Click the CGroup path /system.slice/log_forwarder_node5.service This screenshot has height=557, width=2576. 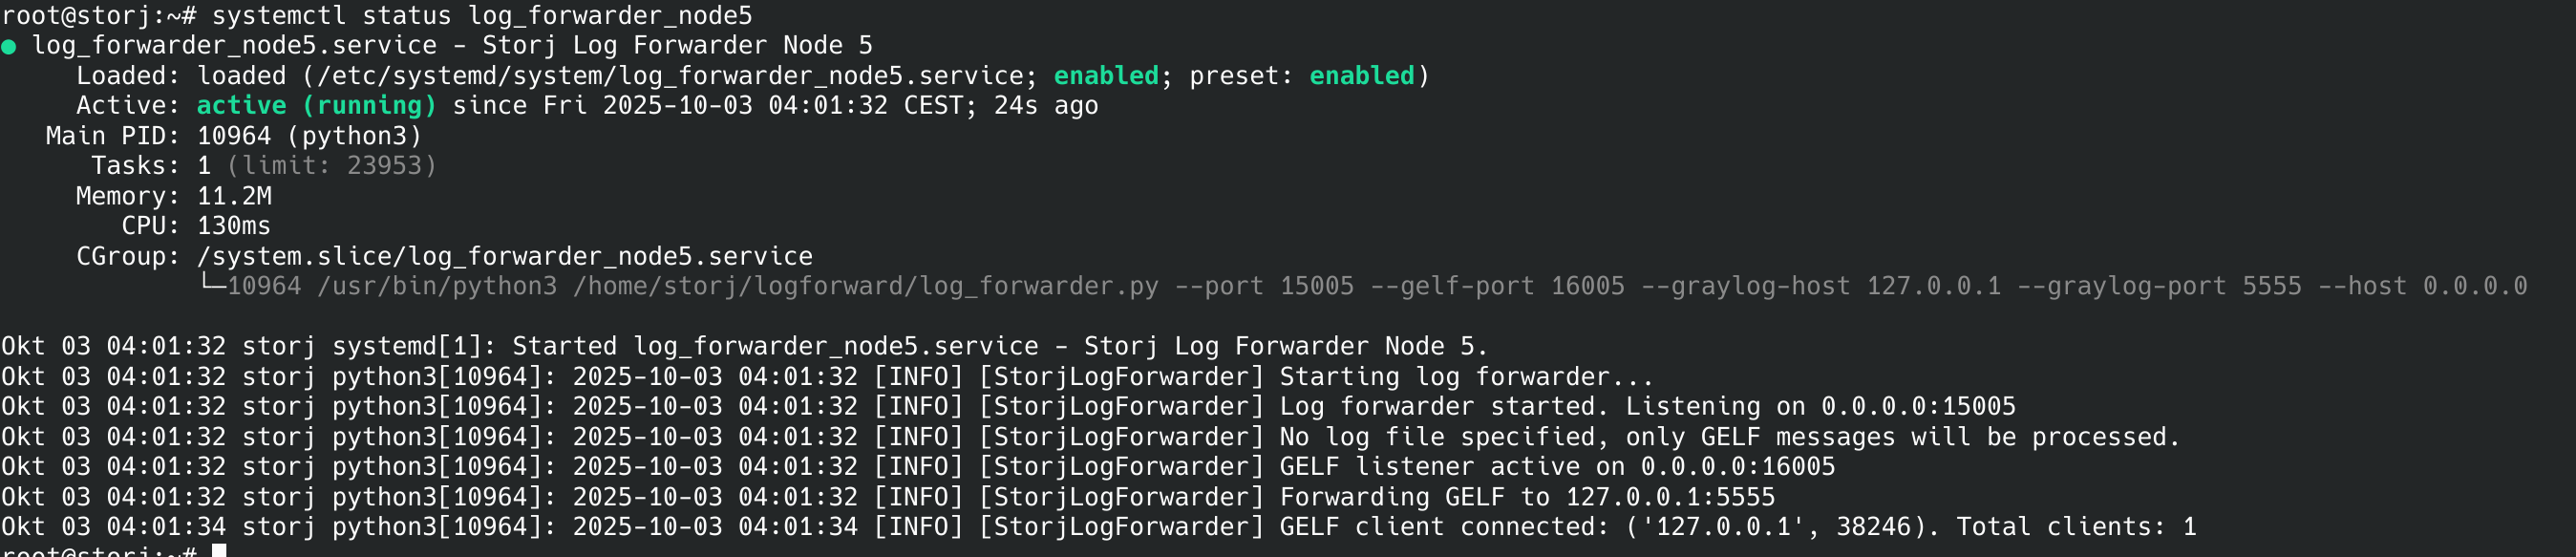click(505, 257)
